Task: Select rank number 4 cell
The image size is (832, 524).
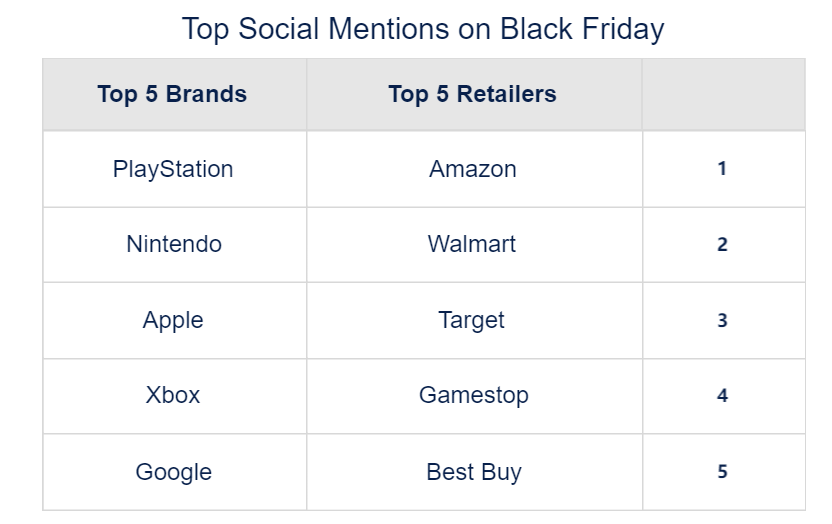Action: point(722,395)
